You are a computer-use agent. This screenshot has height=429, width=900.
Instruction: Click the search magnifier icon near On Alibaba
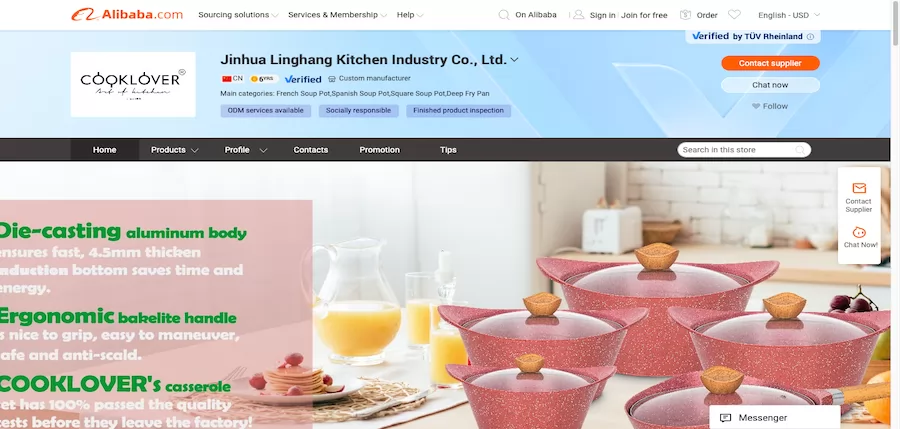[x=503, y=15]
